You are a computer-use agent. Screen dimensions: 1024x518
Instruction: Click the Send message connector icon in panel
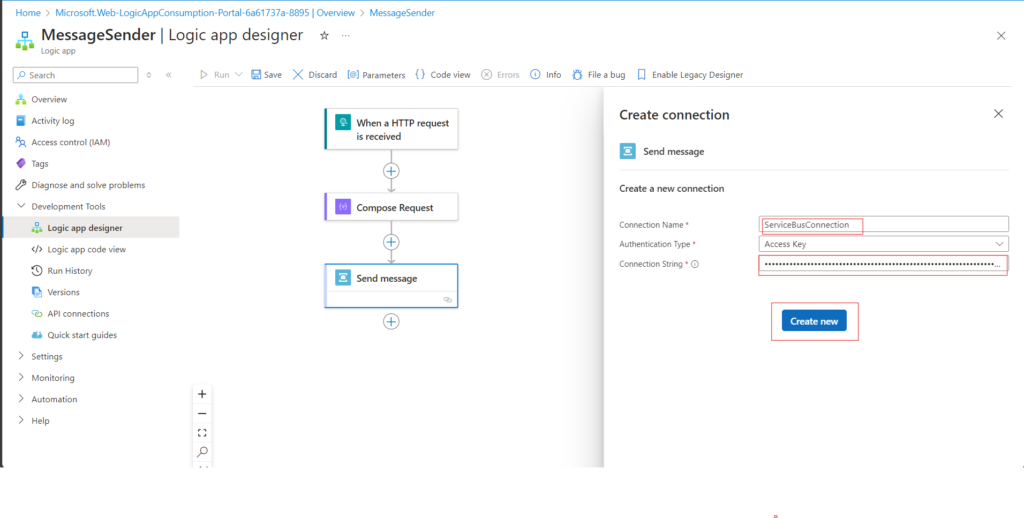[627, 152]
